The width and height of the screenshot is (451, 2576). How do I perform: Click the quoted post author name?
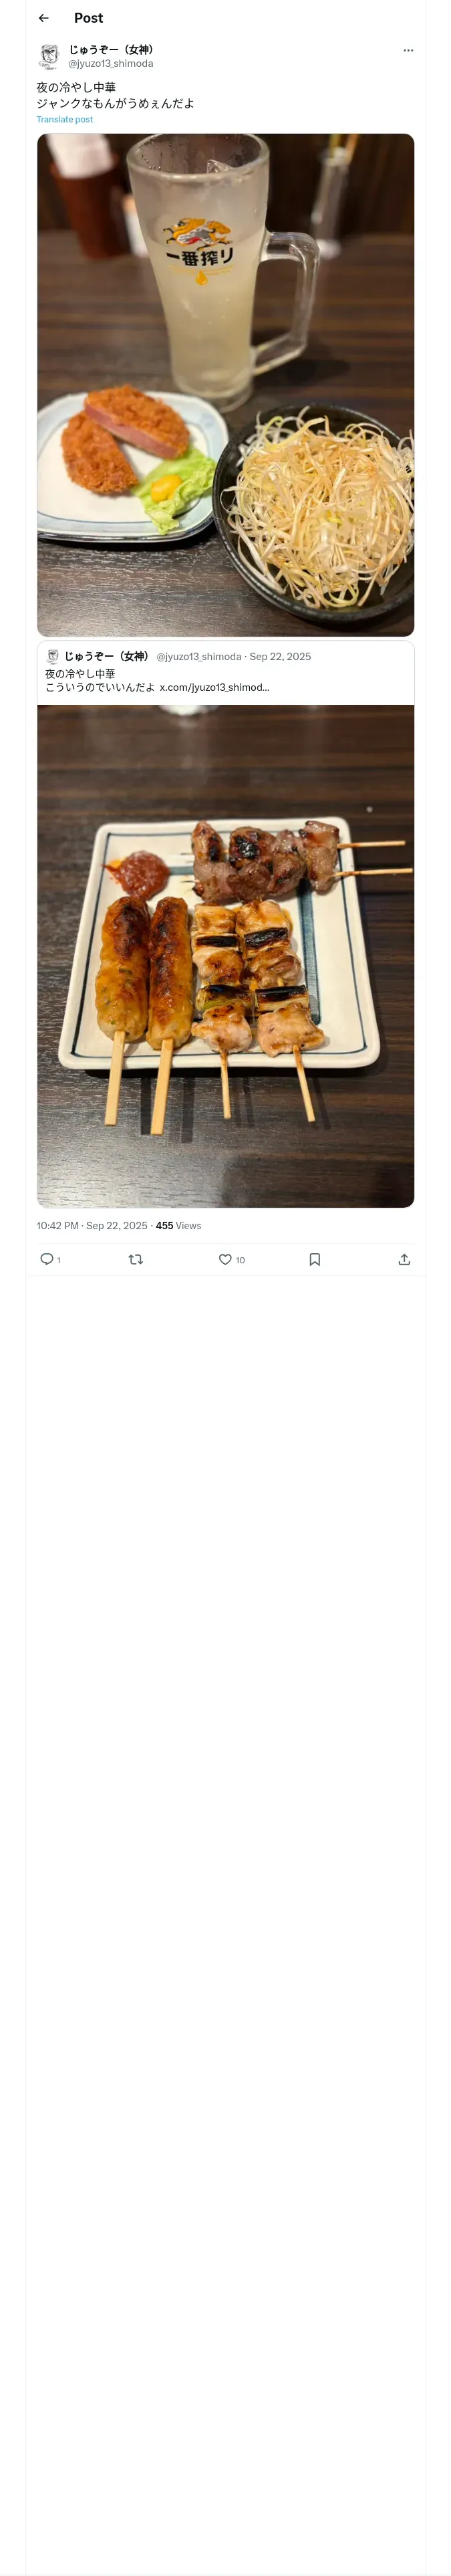pos(107,656)
